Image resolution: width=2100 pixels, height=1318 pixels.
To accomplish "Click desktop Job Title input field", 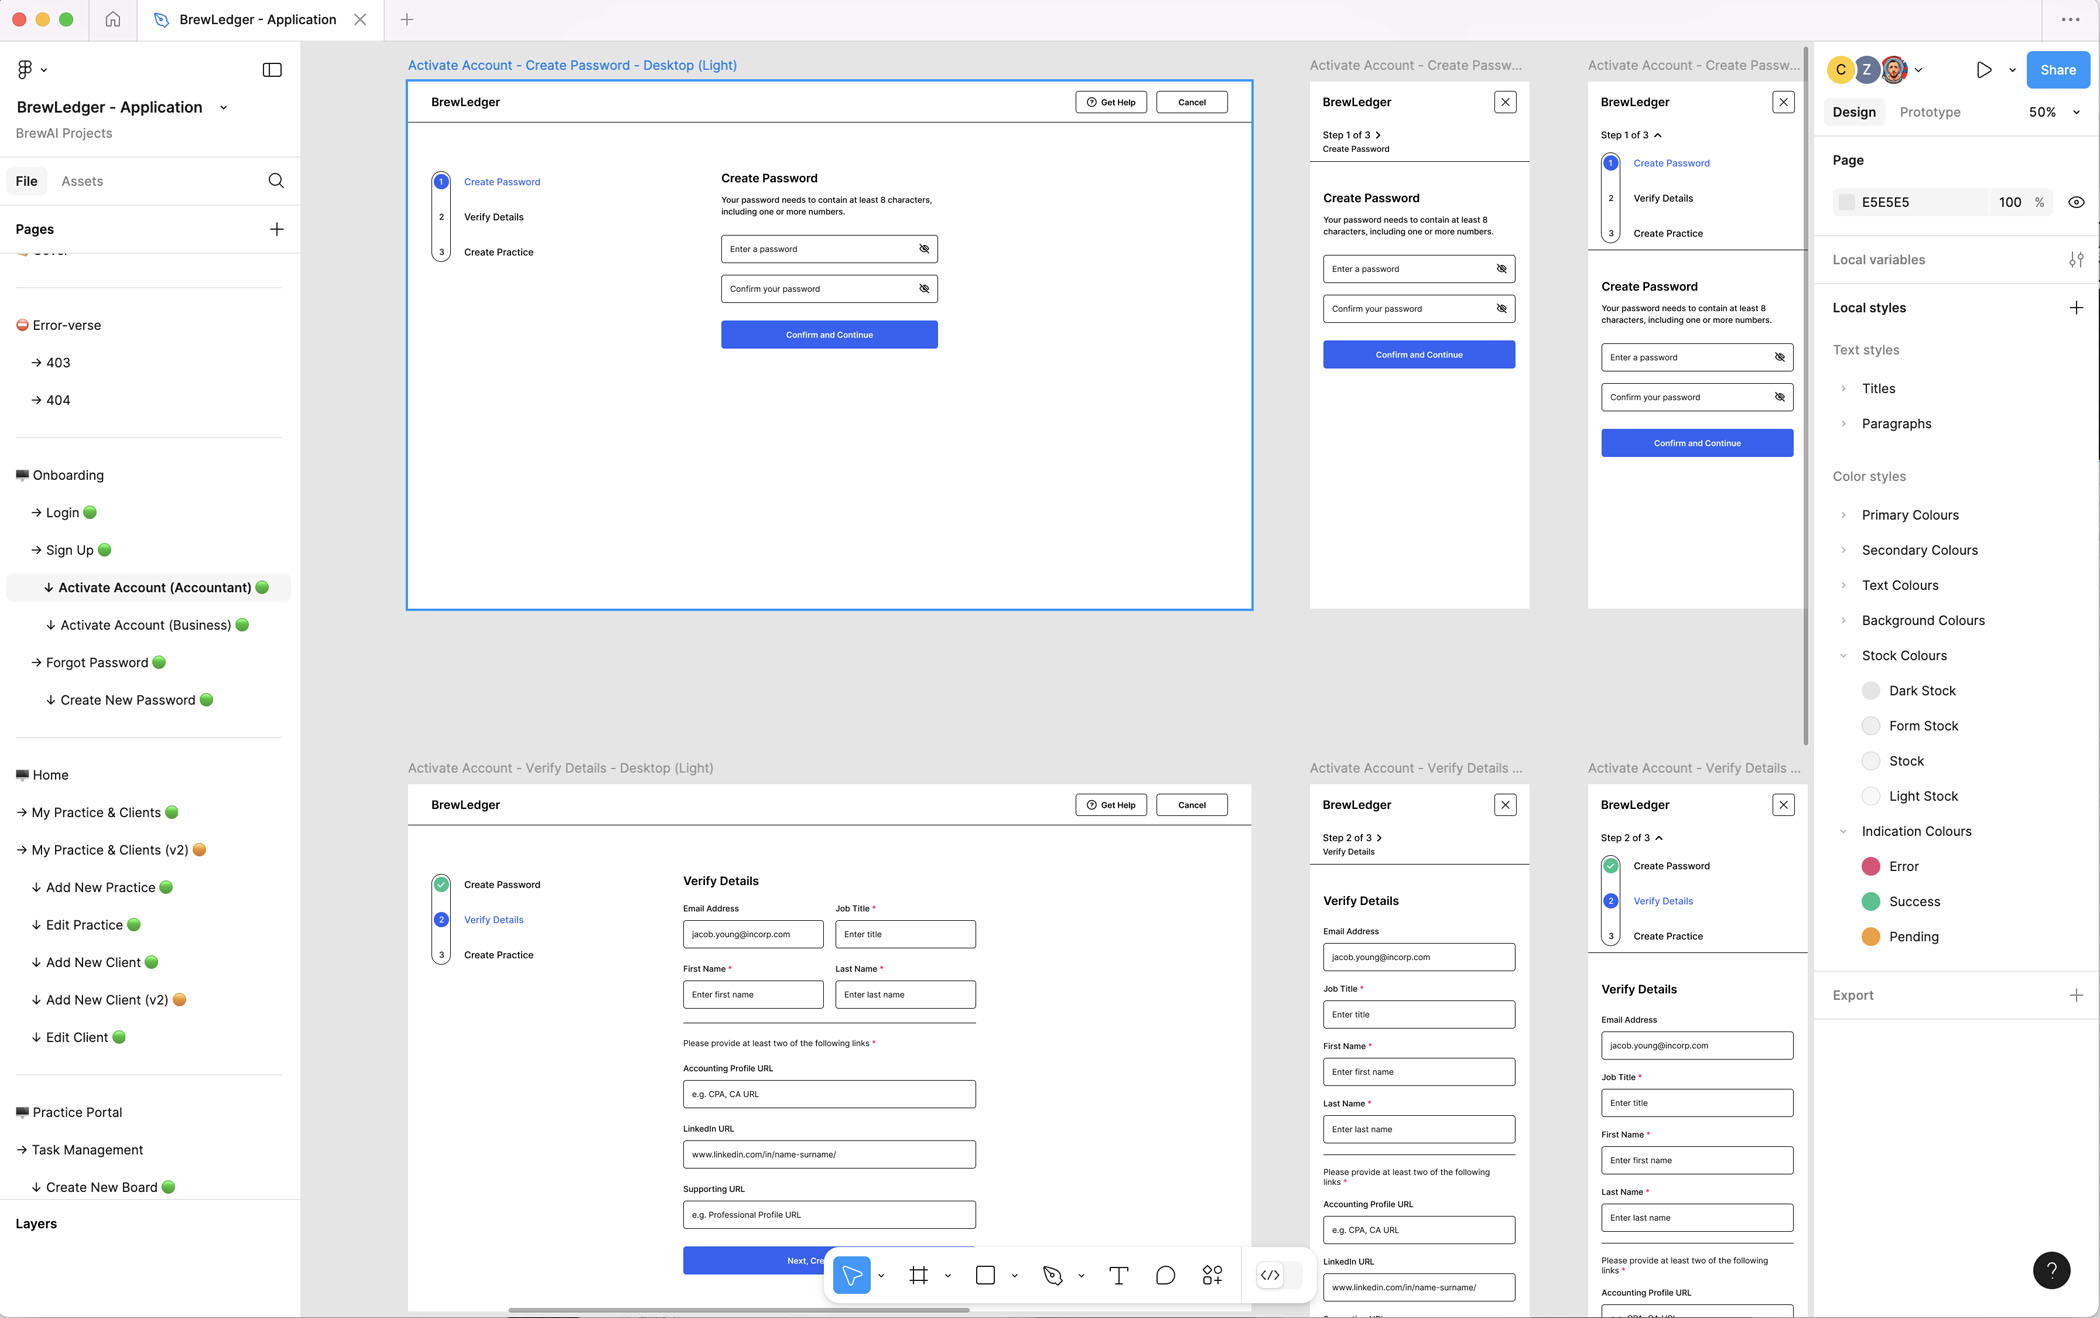I will click(x=905, y=934).
